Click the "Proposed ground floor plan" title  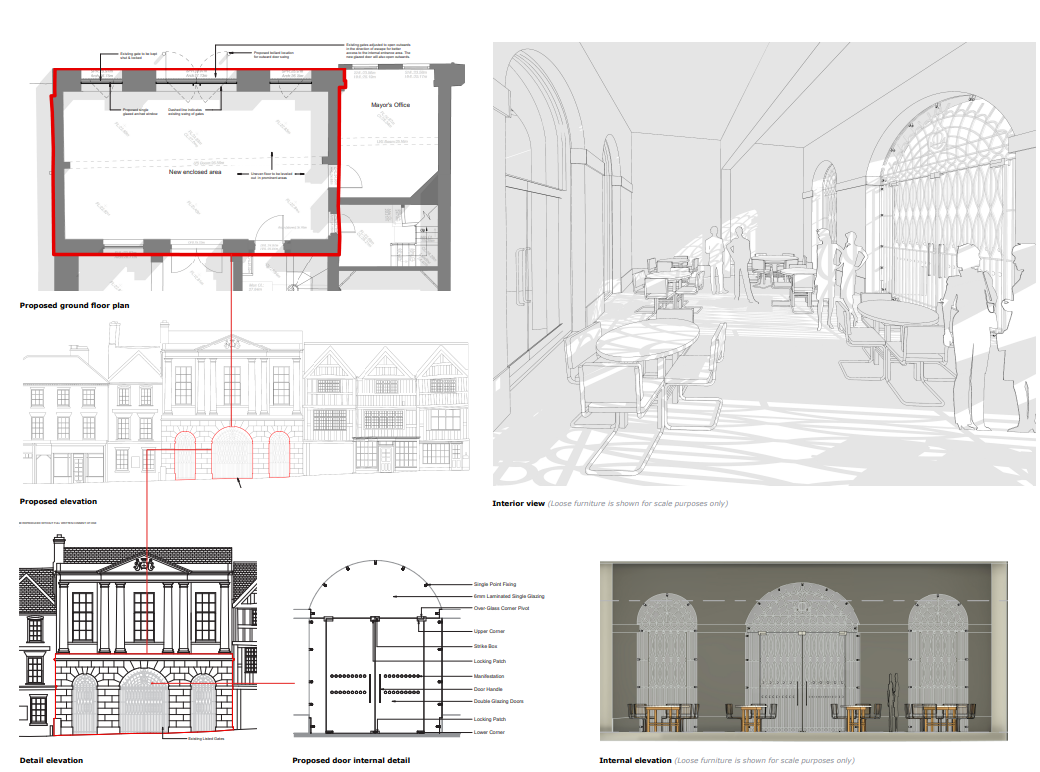[x=75, y=304]
